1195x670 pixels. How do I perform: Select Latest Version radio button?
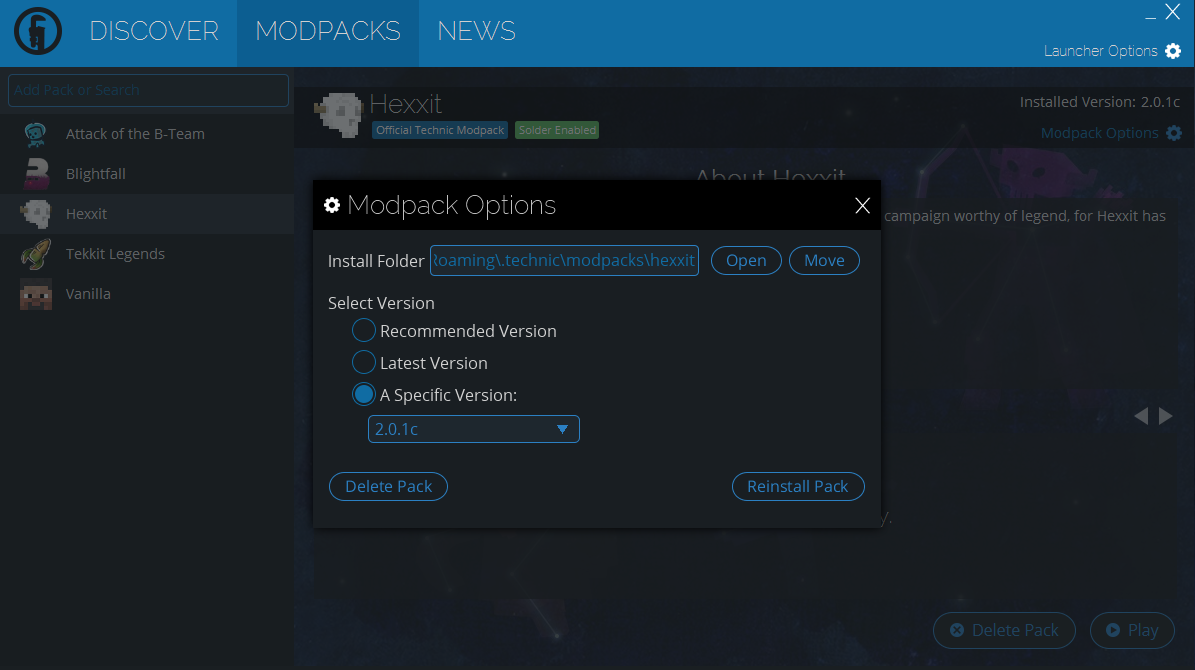point(364,363)
